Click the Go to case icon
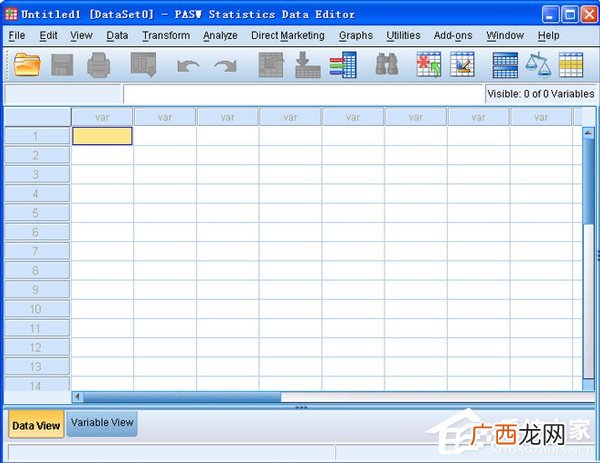Screen dimensions: 600x463 [x=271, y=65]
